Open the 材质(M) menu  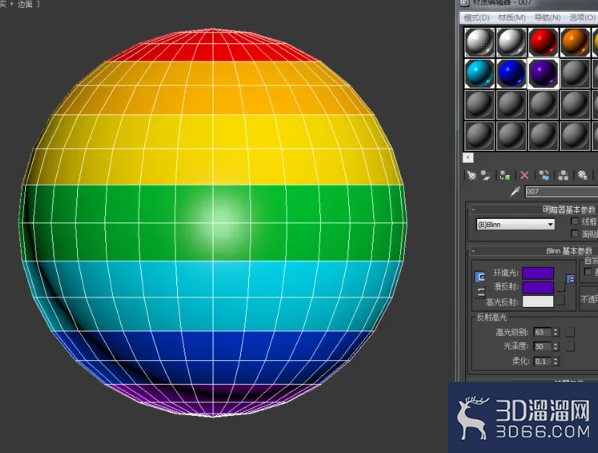512,18
